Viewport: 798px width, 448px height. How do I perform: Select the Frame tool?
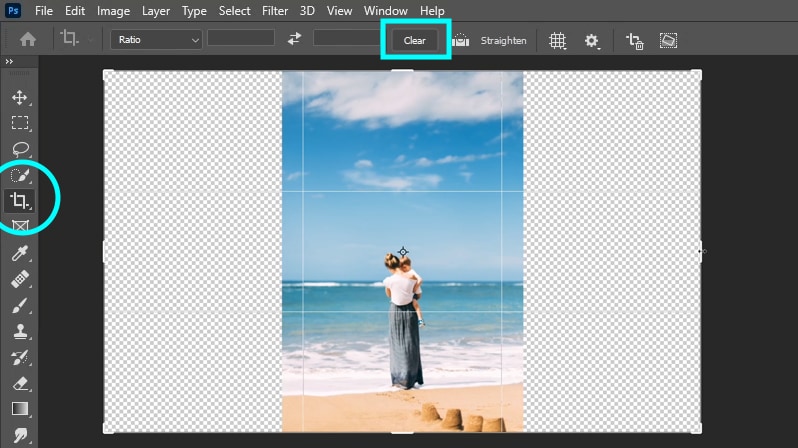point(20,226)
